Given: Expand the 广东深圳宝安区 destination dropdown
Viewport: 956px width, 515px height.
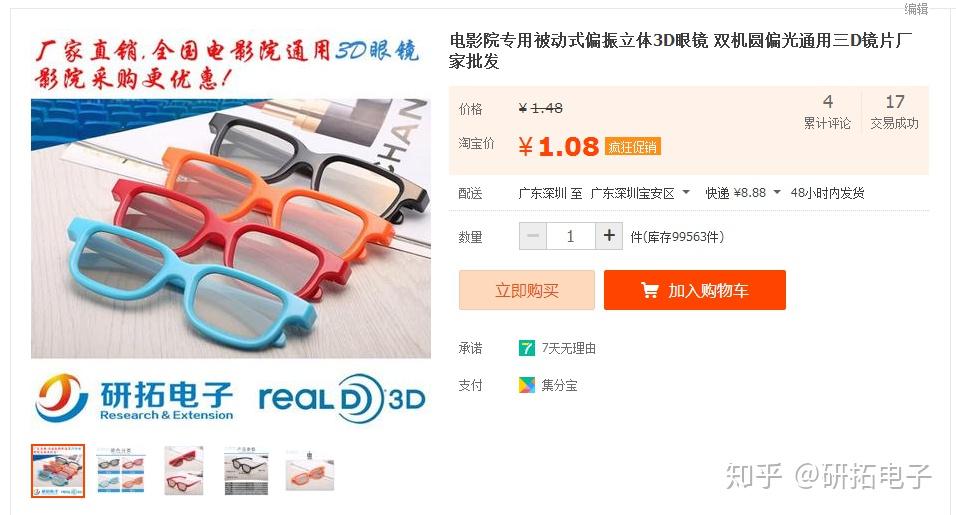Looking at the screenshot, I should coord(639,193).
